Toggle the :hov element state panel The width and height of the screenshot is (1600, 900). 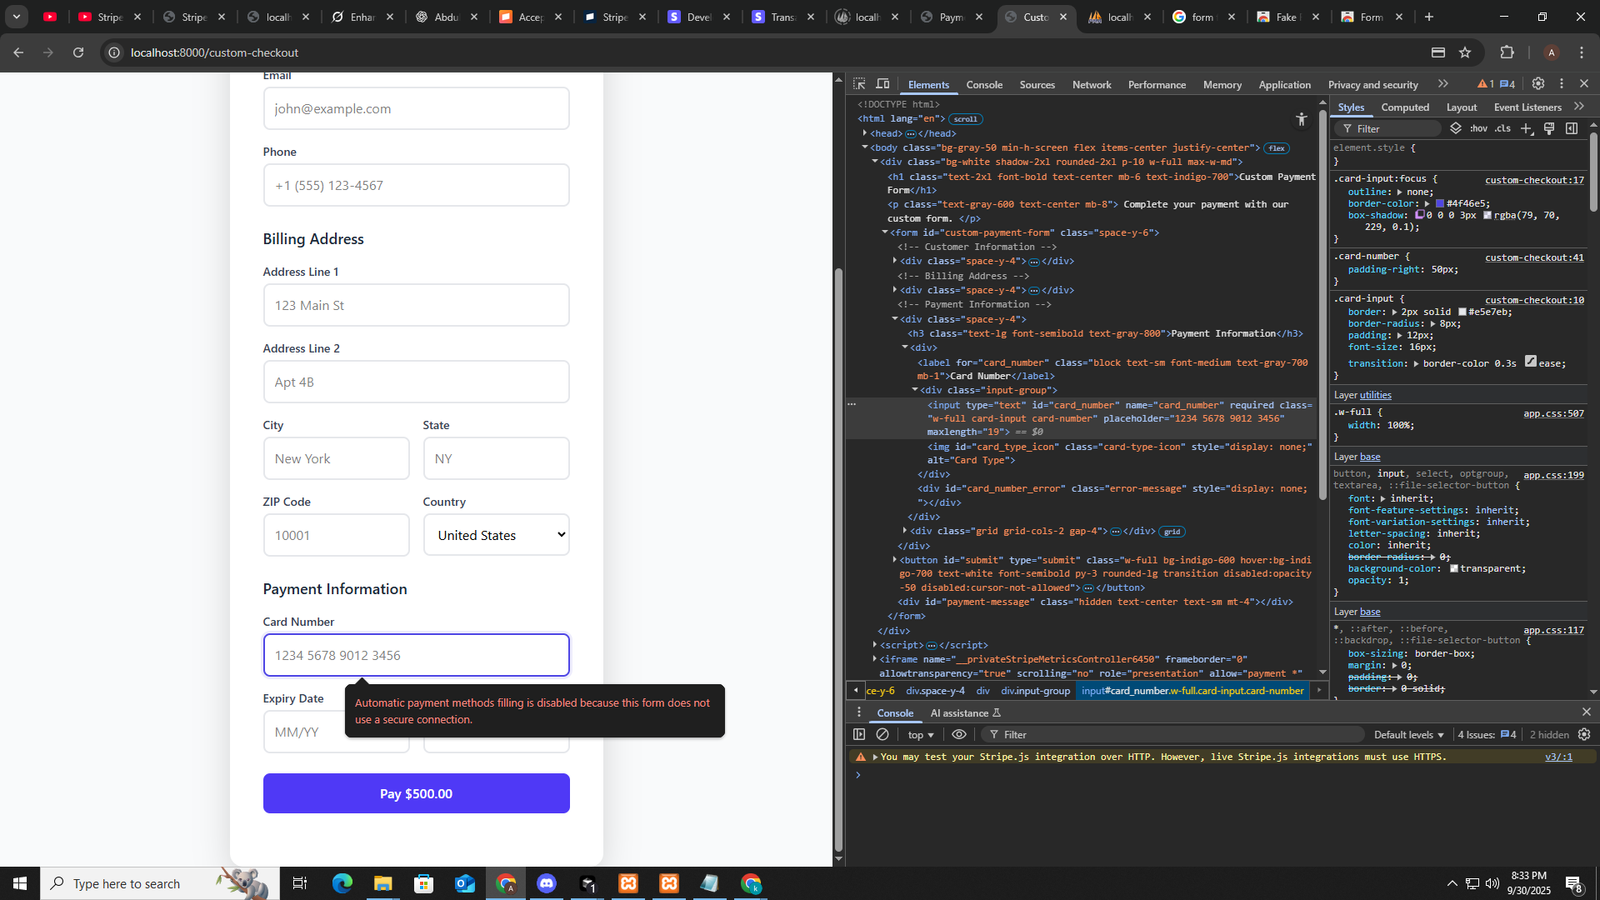[1478, 128]
